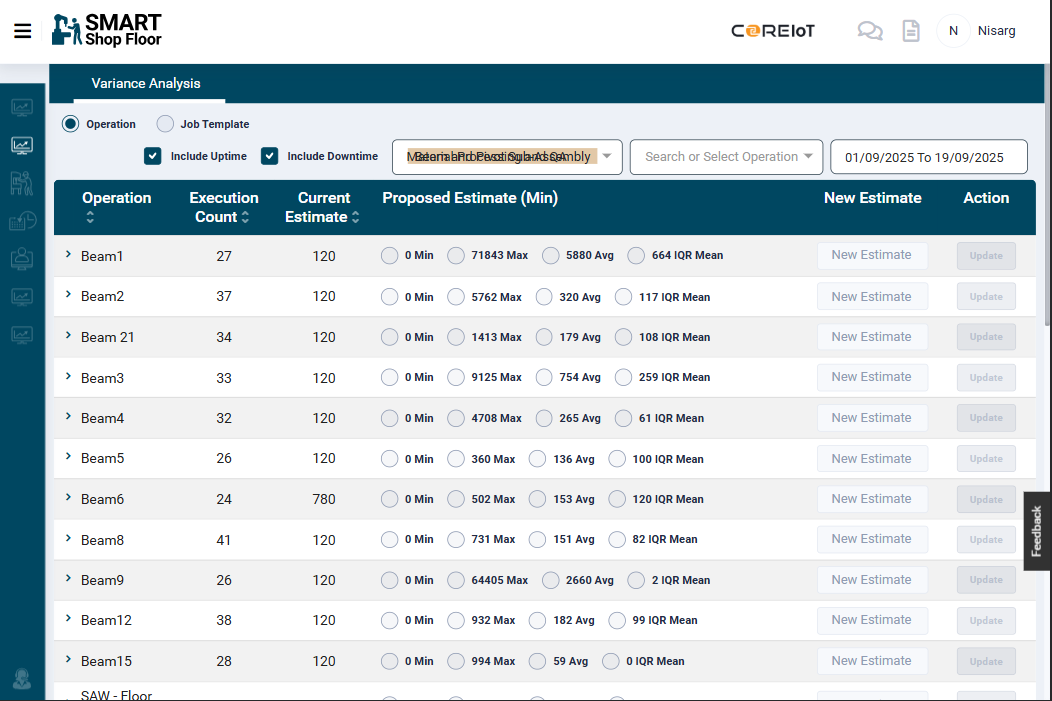1052x701 pixels.
Task: Open the Nisarg user profile menu
Action: tap(978, 31)
